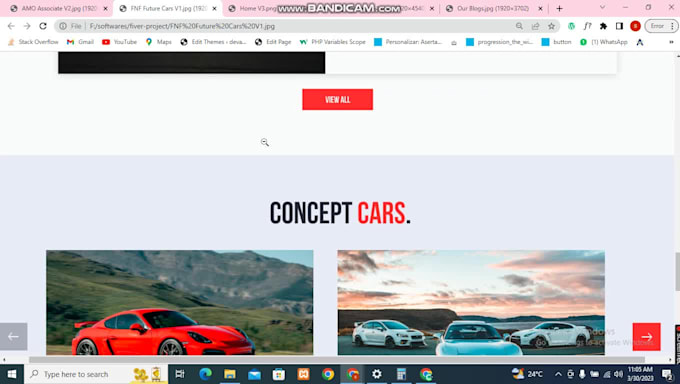
Task: Click the horizontal scrollbar at page bottom
Action: pos(337,360)
